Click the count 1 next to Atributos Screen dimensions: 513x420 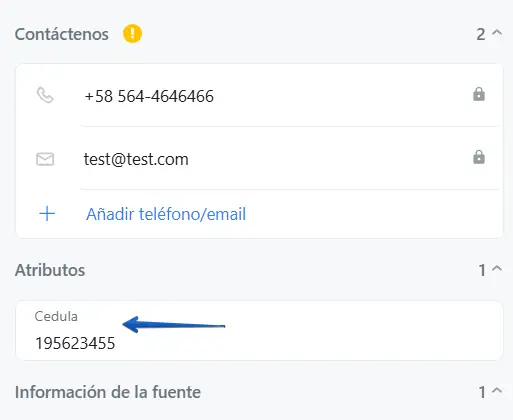482,270
